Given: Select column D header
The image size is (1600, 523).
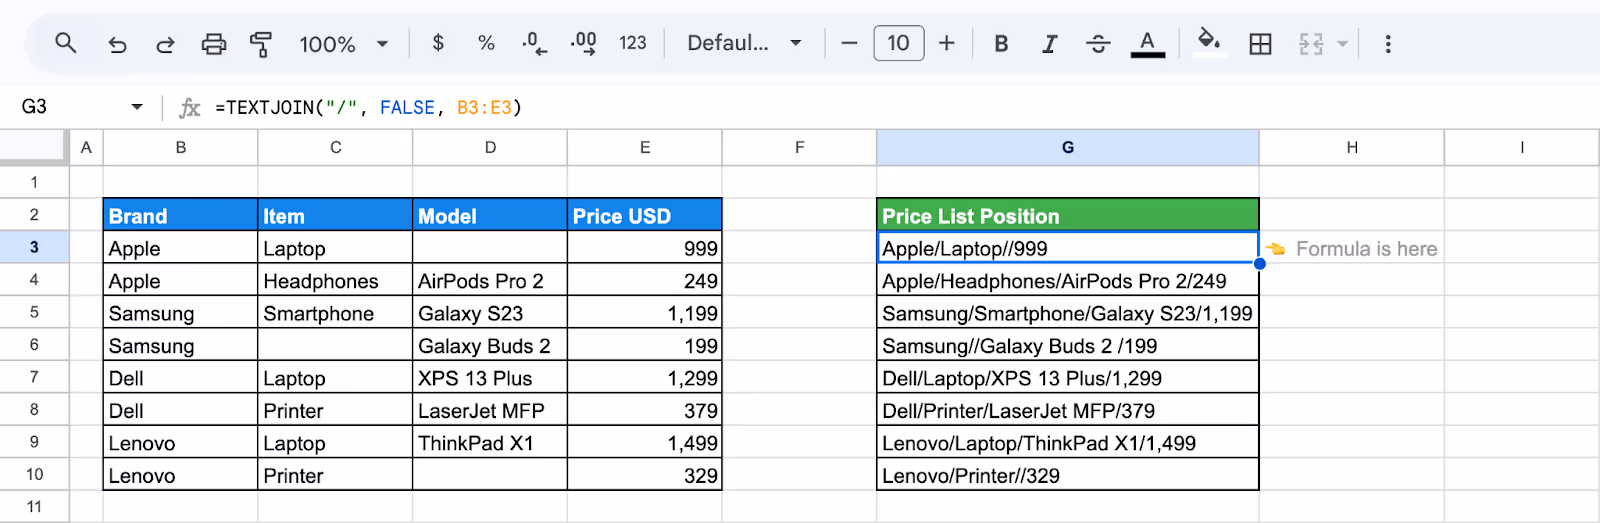Looking at the screenshot, I should tap(490, 147).
